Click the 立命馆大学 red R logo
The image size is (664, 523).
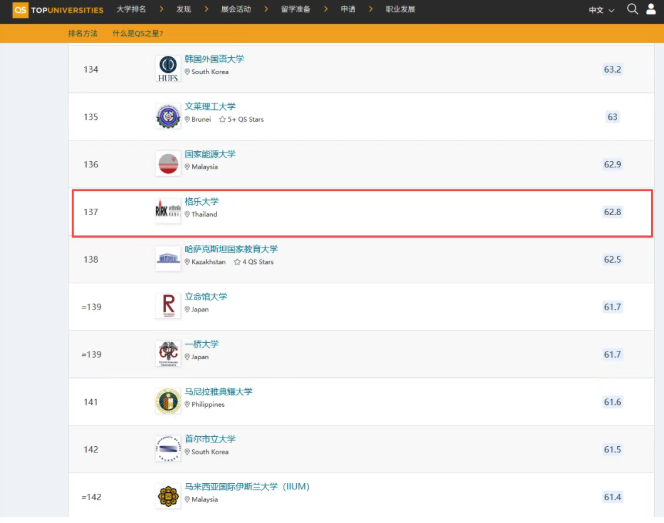[168, 305]
